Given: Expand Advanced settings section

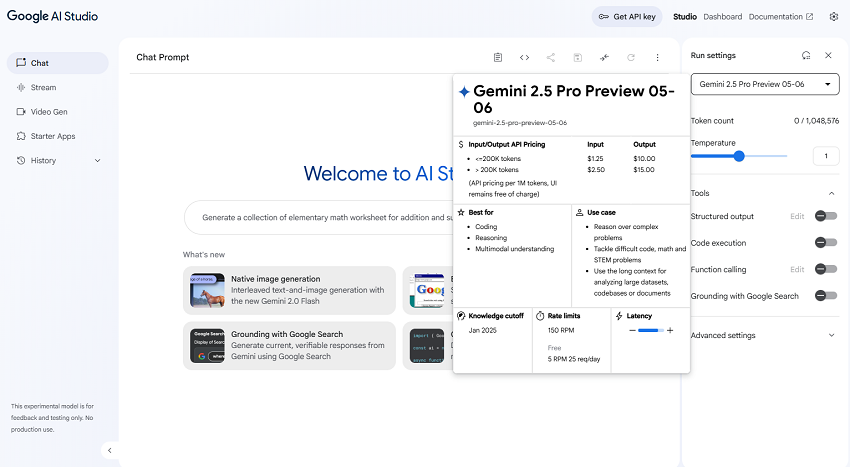Looking at the screenshot, I should 765,335.
